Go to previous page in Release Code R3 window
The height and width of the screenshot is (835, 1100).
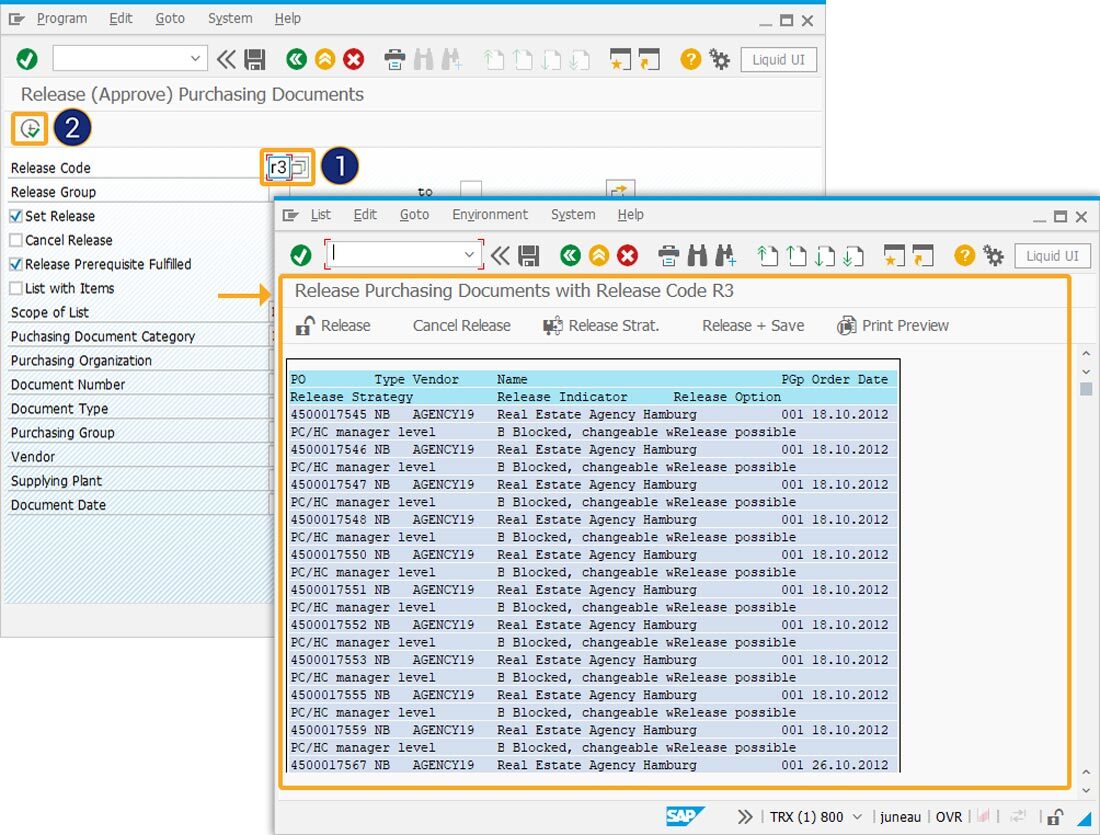[796, 255]
